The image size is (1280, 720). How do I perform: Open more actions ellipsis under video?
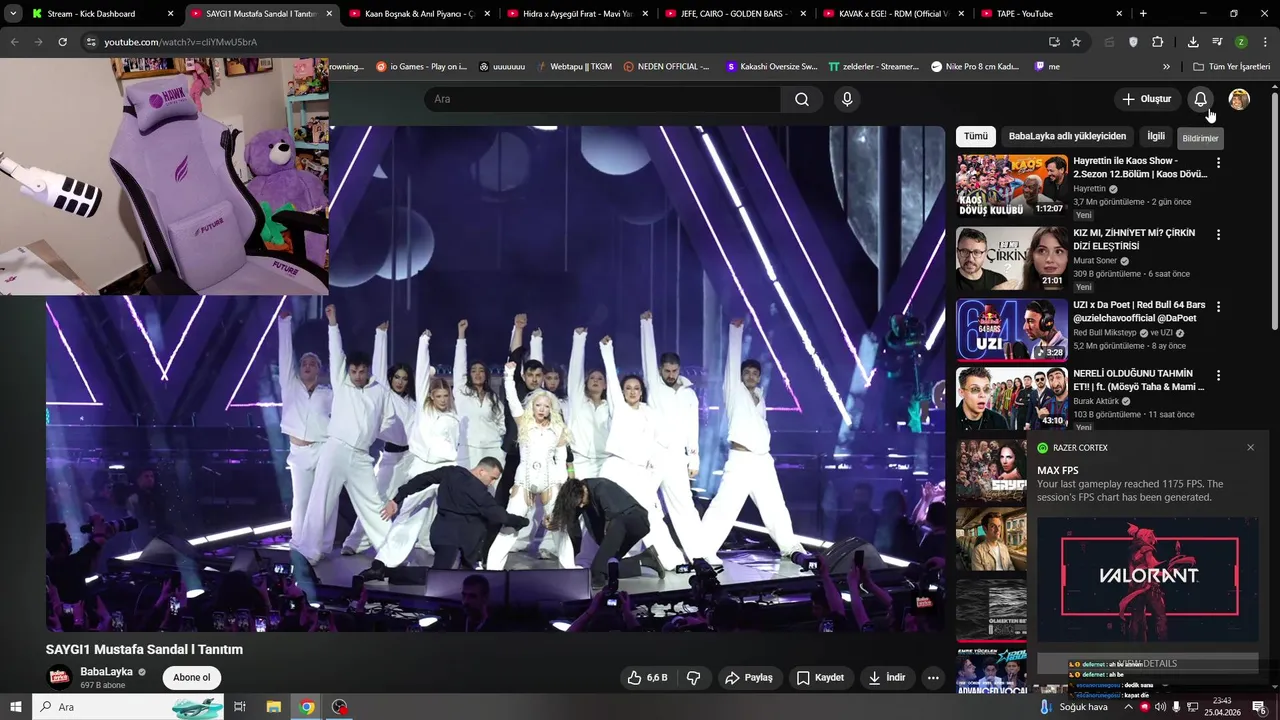coord(932,678)
